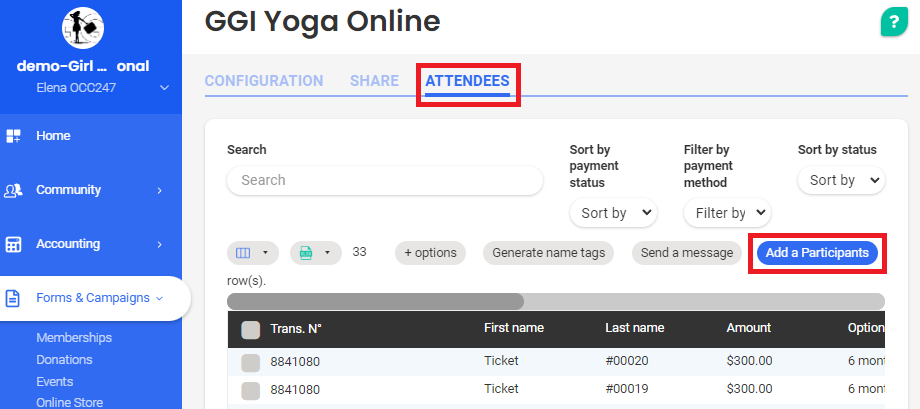Open the Filter by payment method dropdown
This screenshot has height=409, width=920.
click(x=727, y=213)
